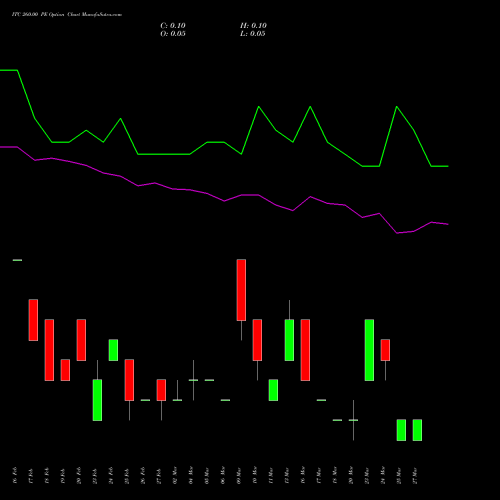Click the '09 Mar' date label
The image size is (500, 500).
[239, 475]
